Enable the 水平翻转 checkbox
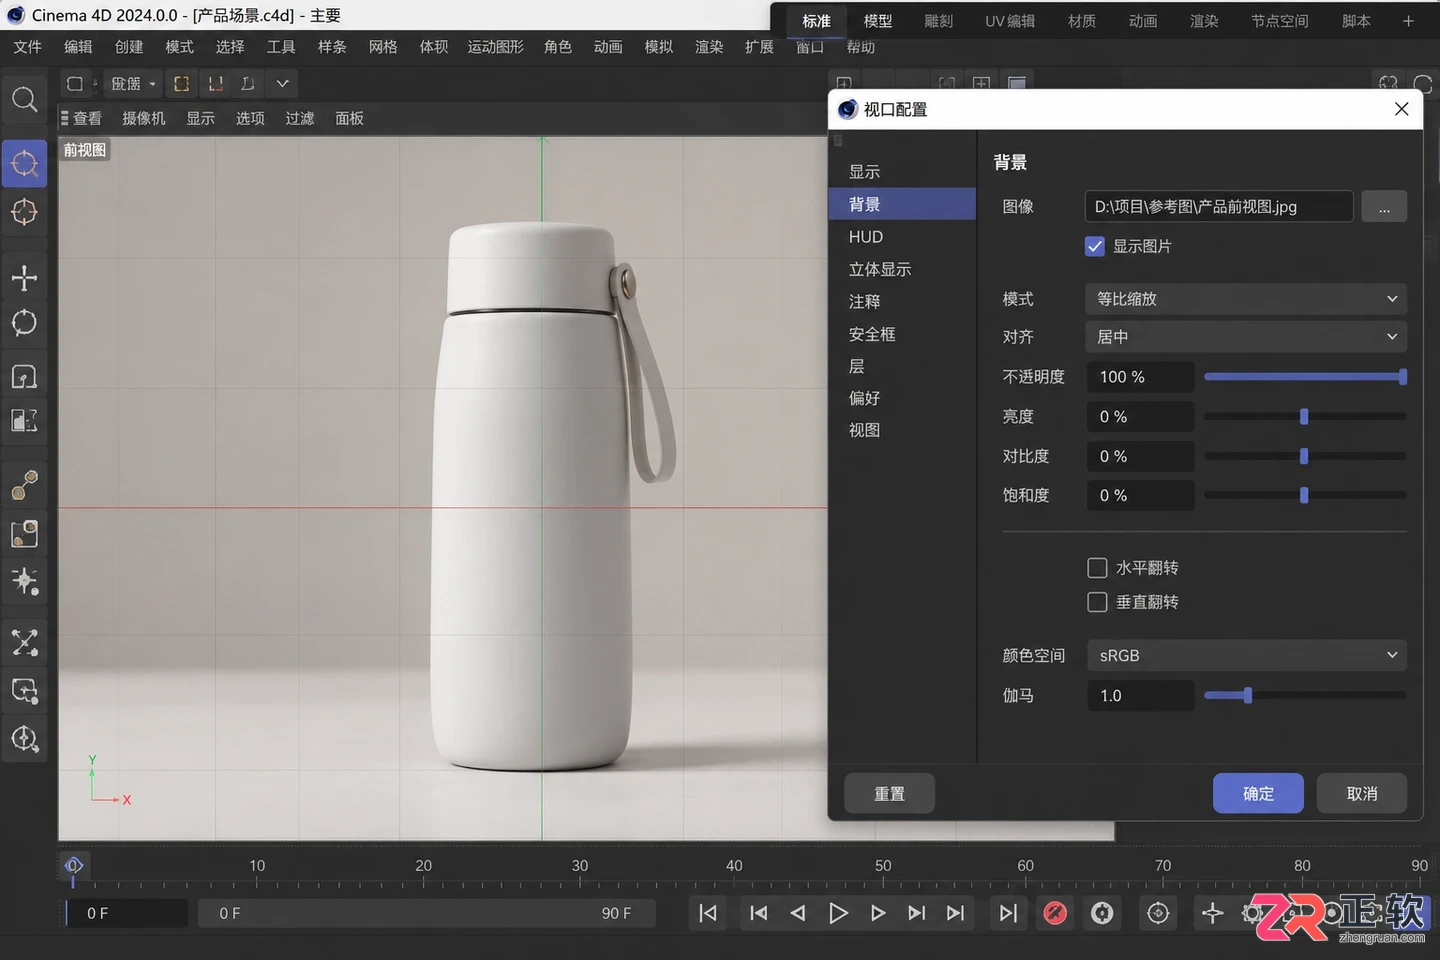The width and height of the screenshot is (1440, 960). (1097, 568)
